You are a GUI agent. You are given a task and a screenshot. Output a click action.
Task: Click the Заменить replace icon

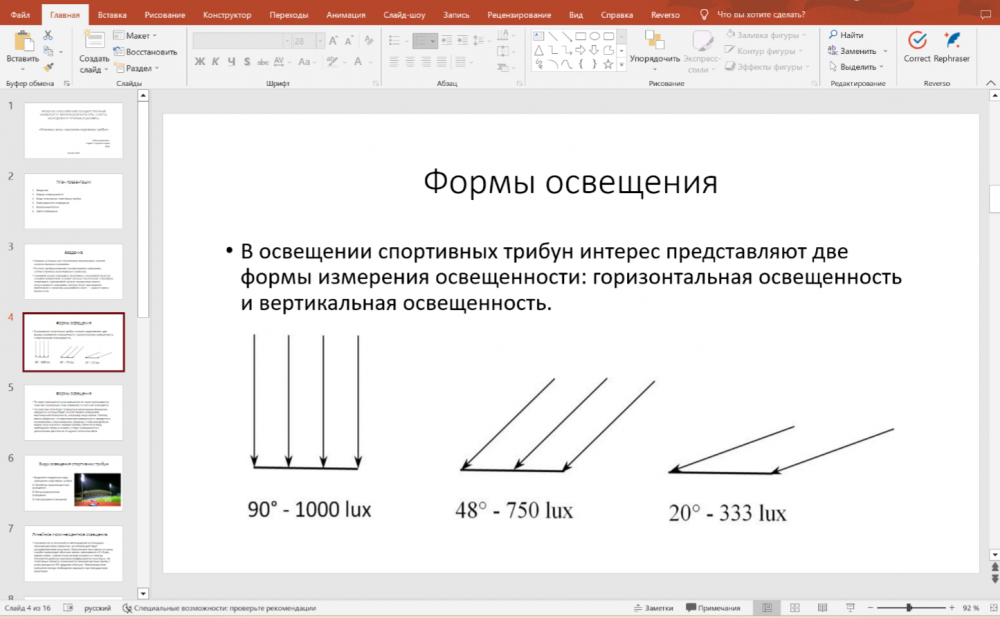(x=833, y=50)
